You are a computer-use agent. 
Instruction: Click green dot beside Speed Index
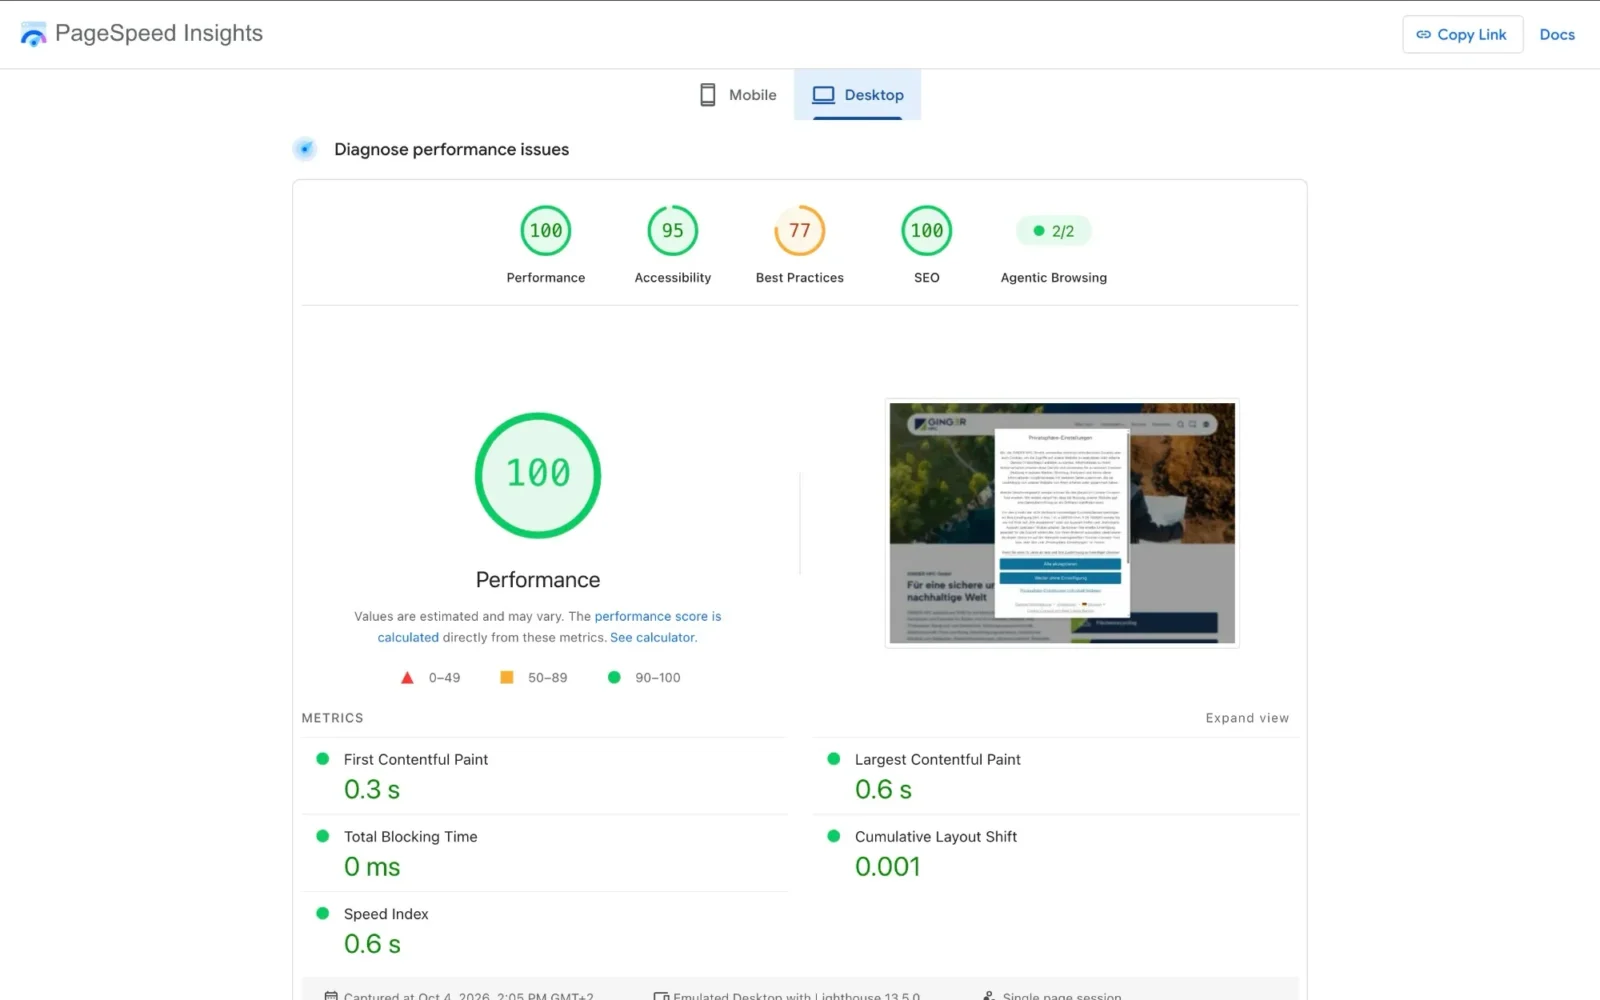322,913
